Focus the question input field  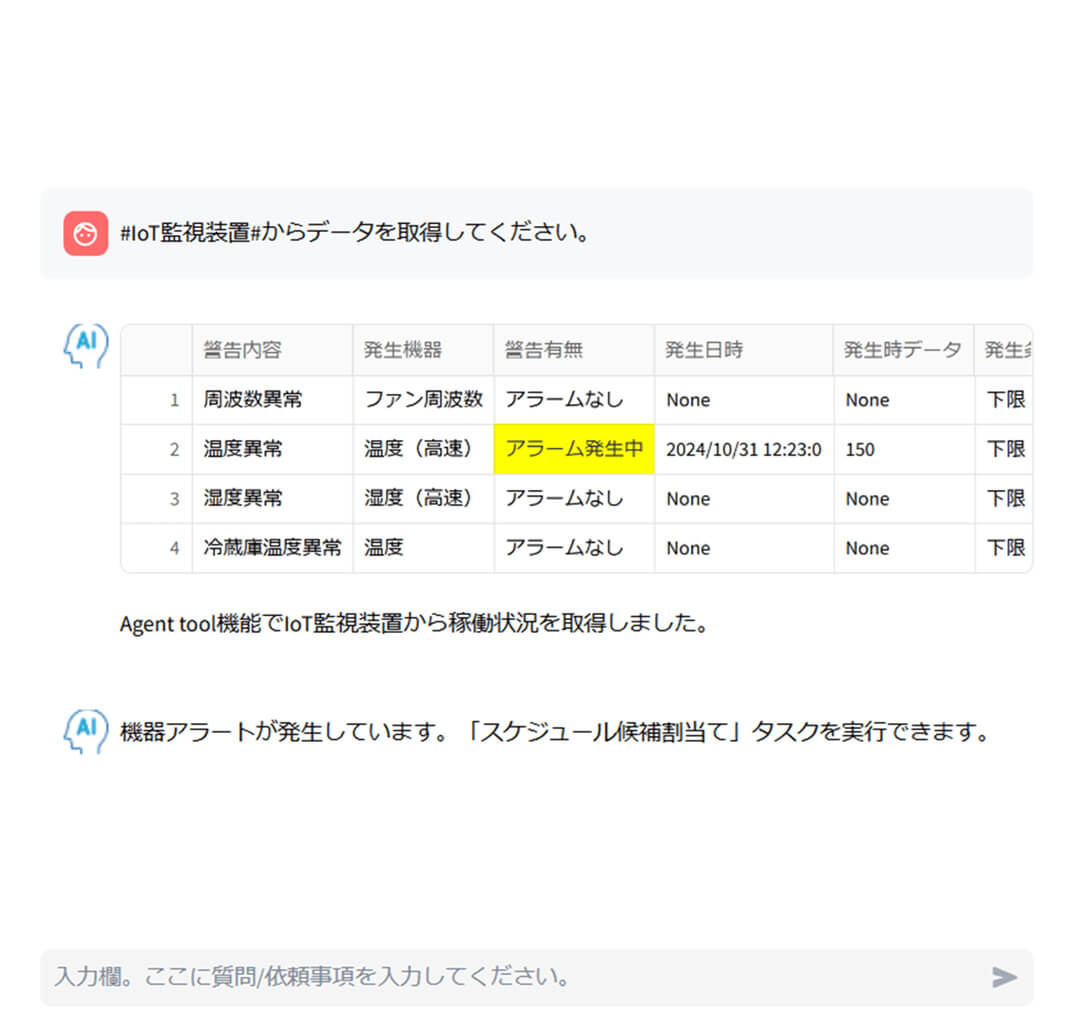(x=510, y=976)
